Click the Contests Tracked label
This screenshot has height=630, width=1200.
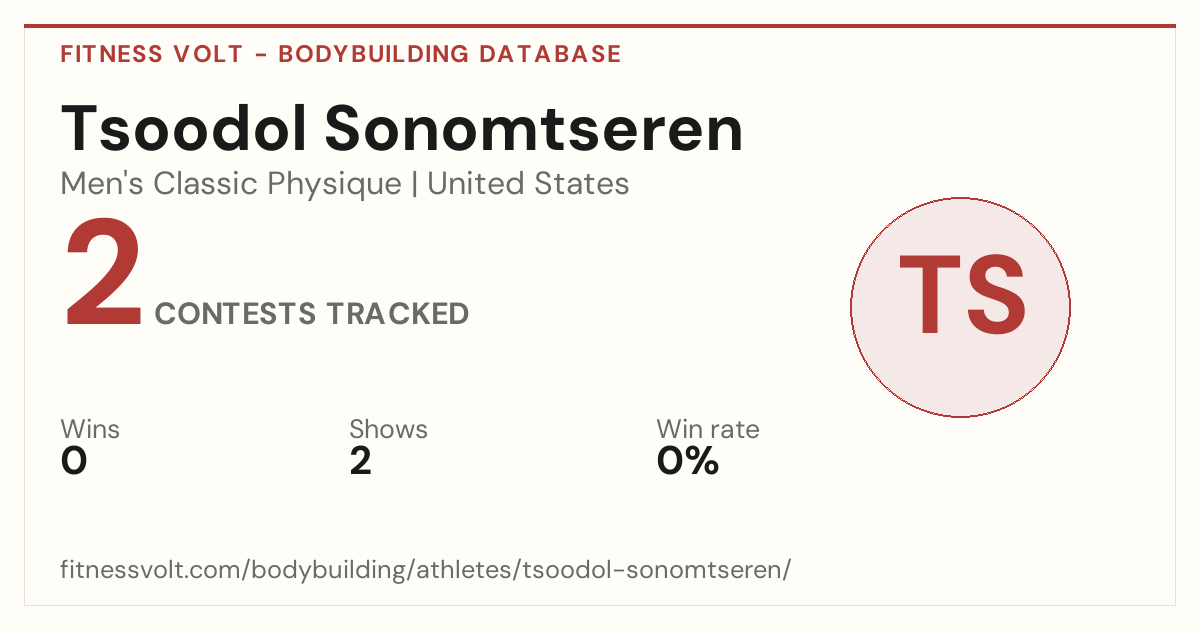[x=312, y=314]
